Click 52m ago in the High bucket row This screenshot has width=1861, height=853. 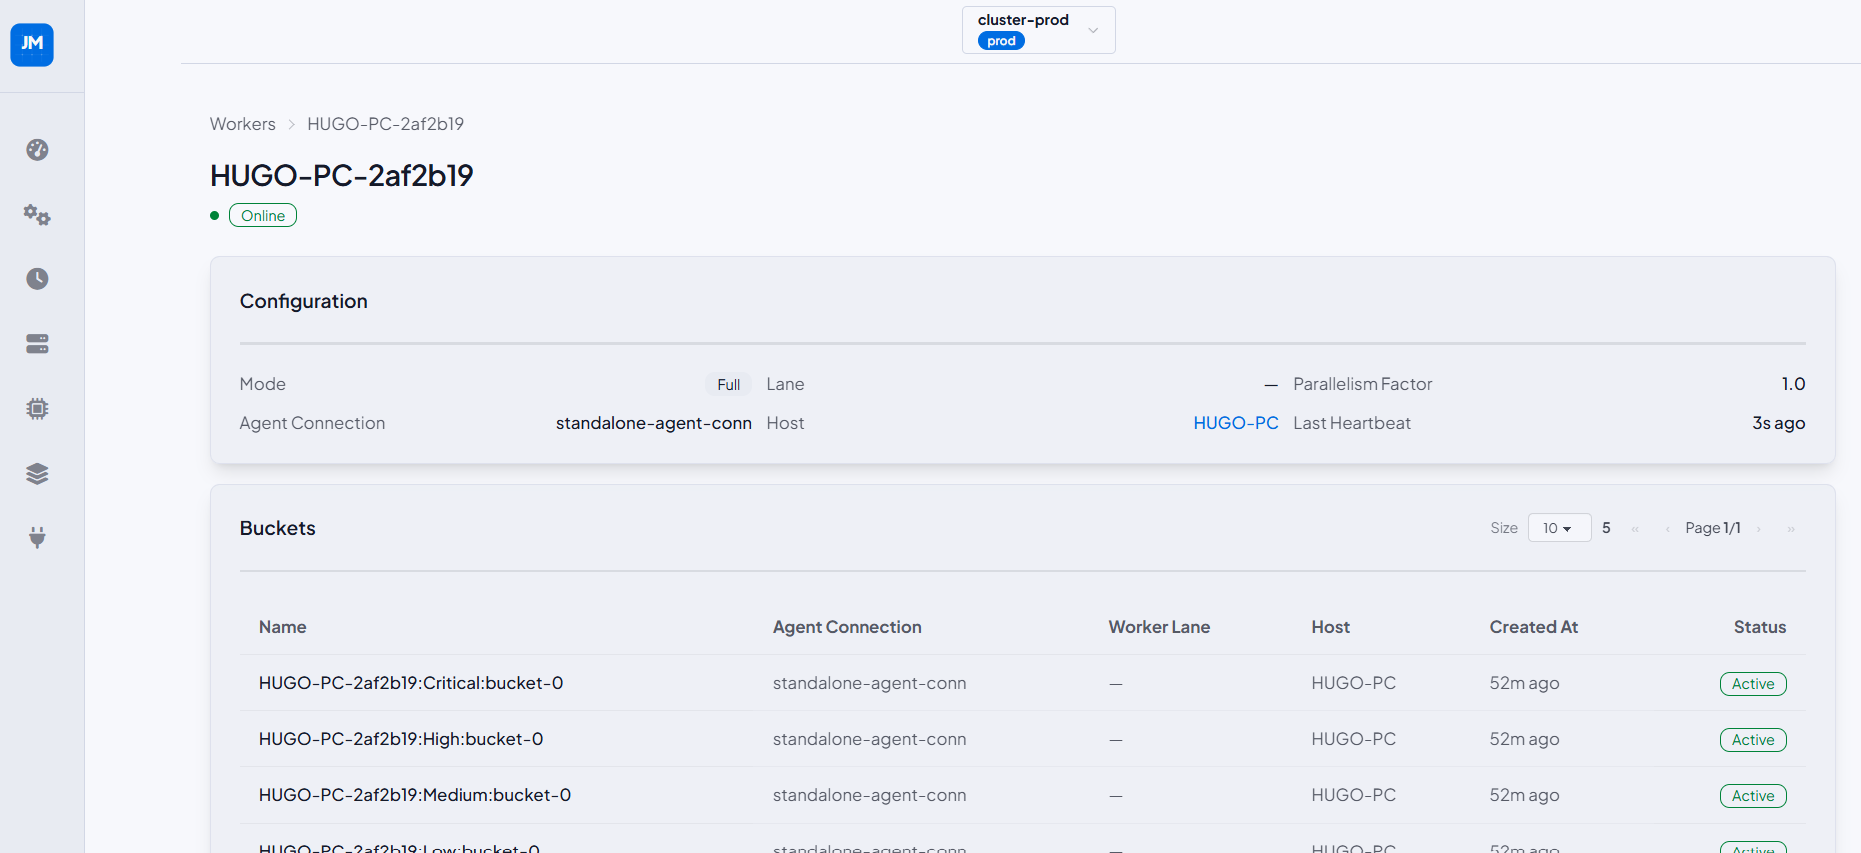pyautogui.click(x=1524, y=739)
